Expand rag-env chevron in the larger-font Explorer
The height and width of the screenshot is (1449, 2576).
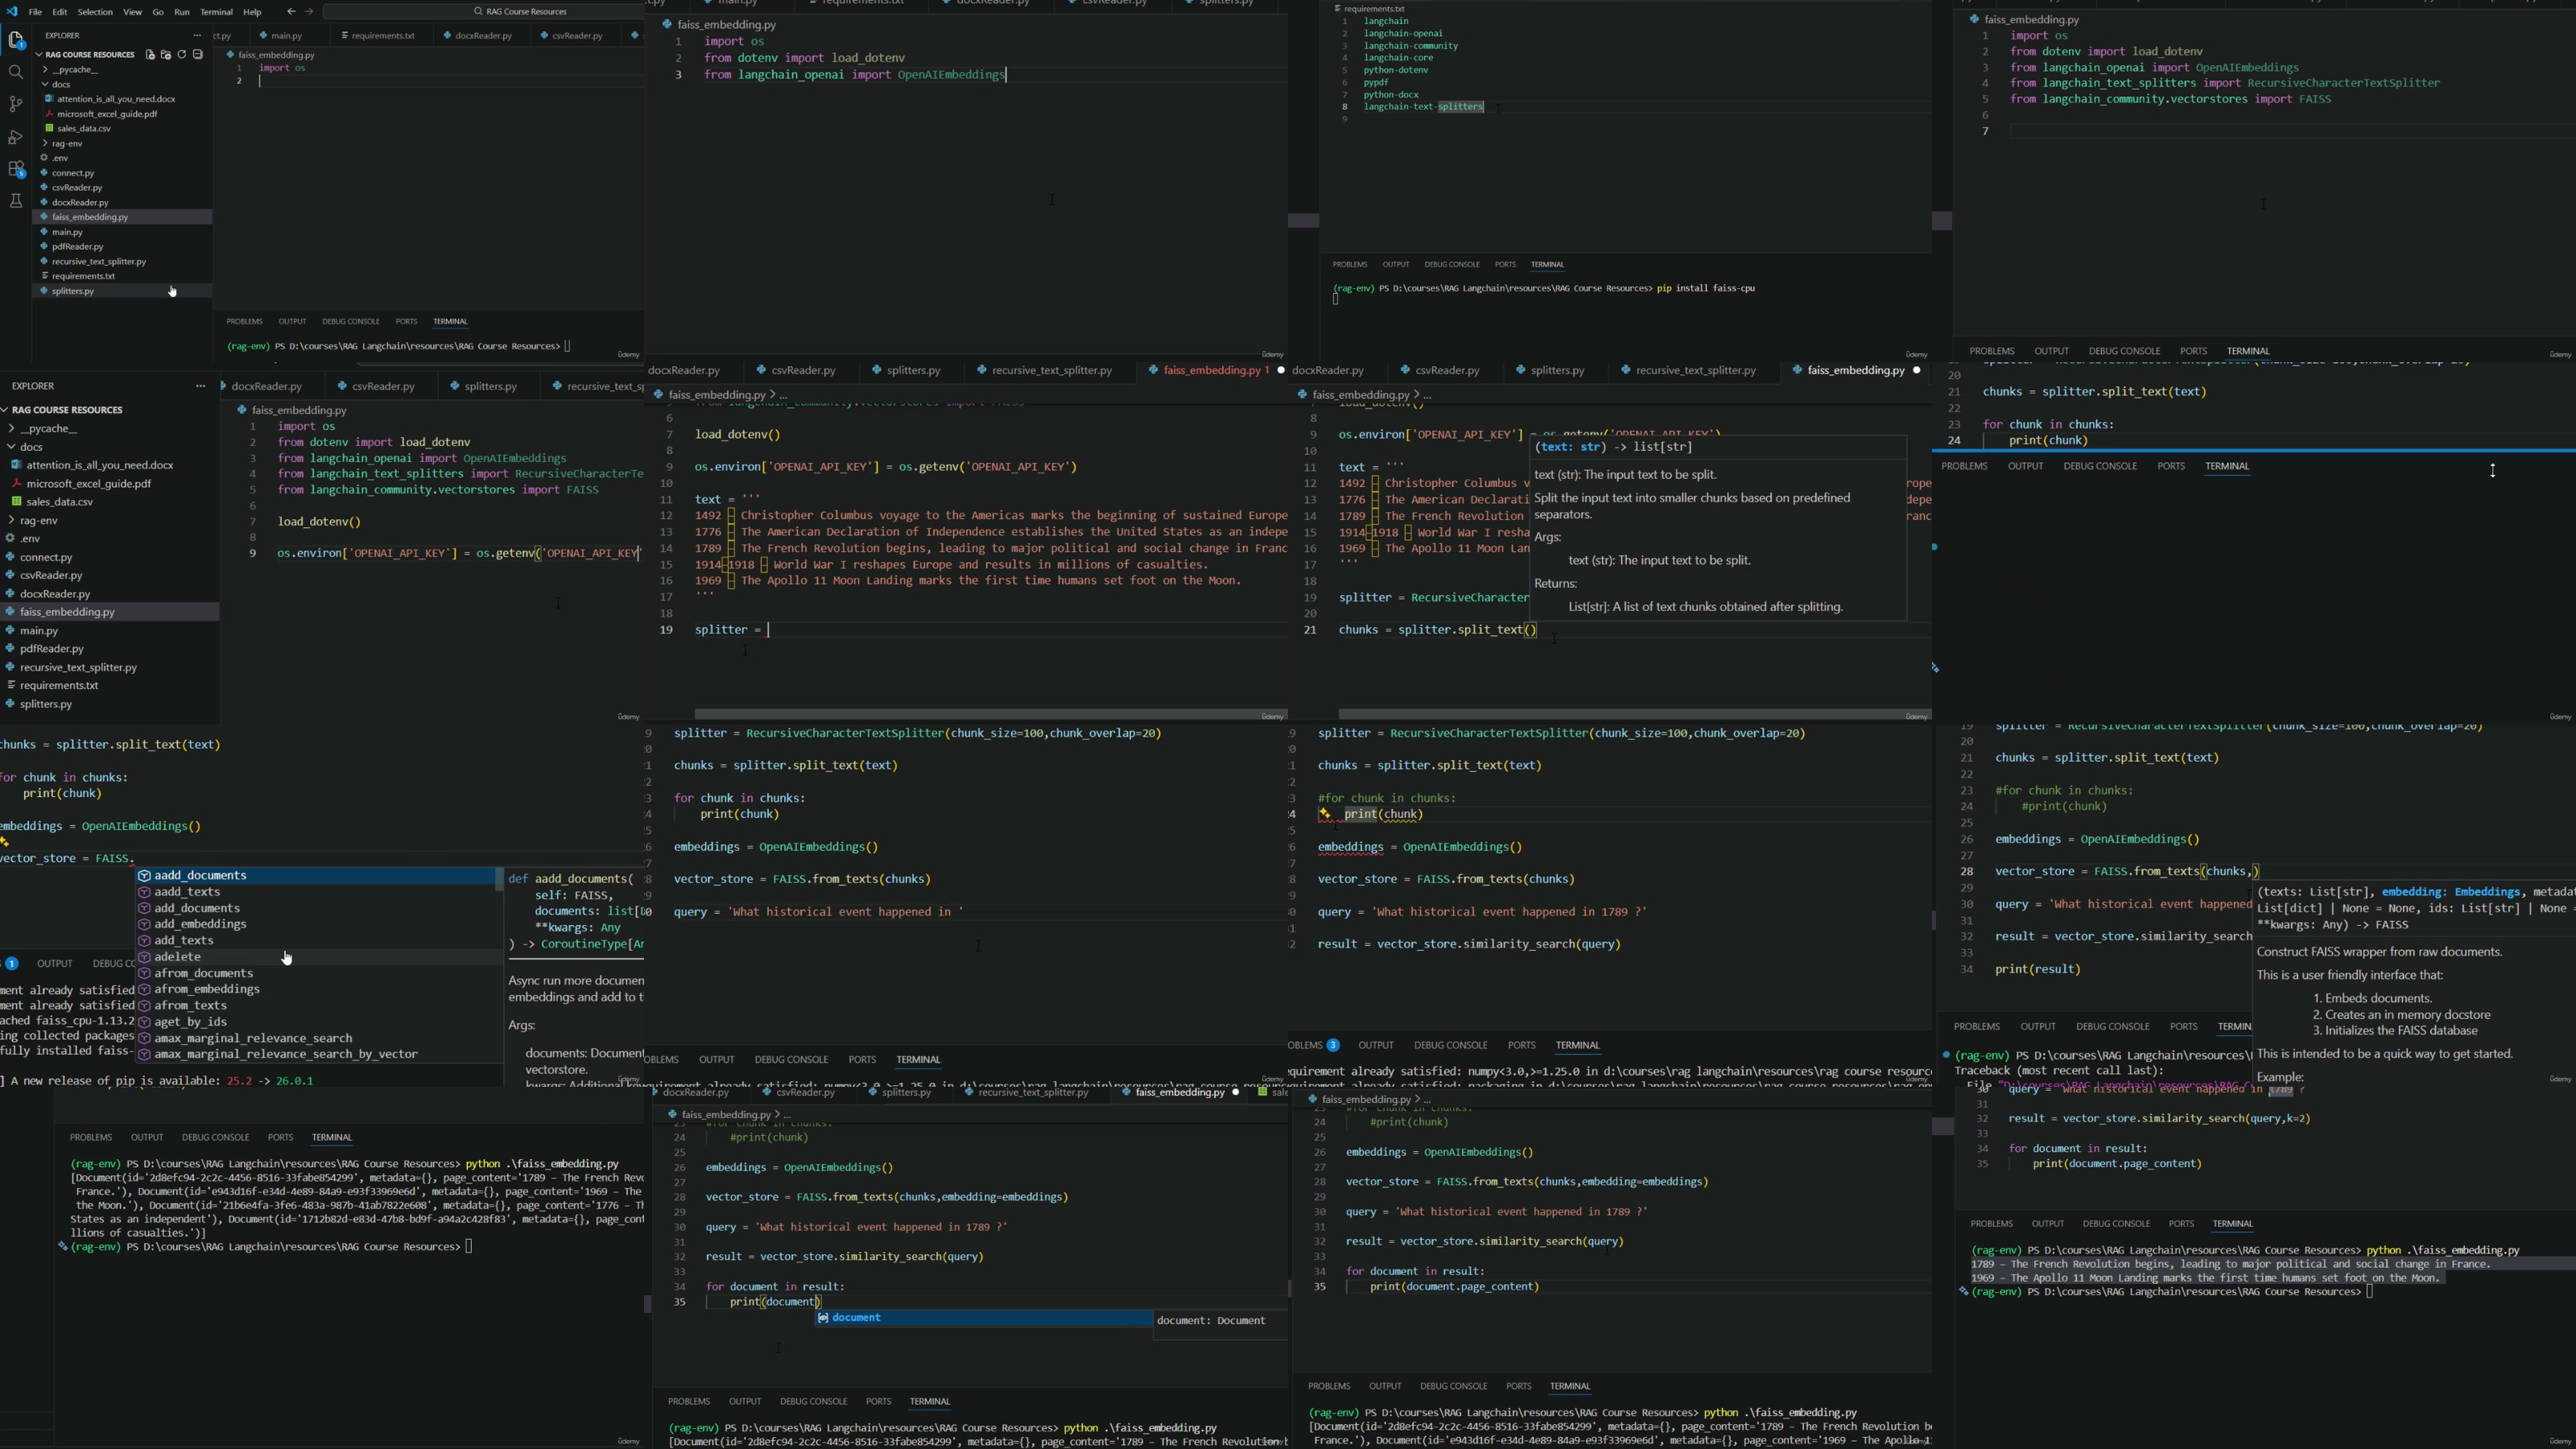point(11,521)
